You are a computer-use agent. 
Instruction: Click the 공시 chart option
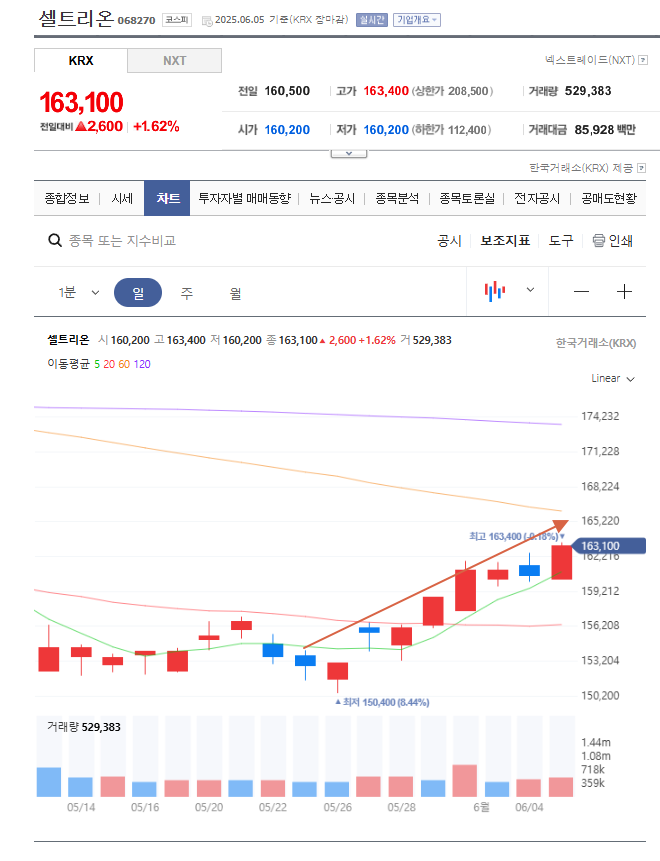[449, 241]
